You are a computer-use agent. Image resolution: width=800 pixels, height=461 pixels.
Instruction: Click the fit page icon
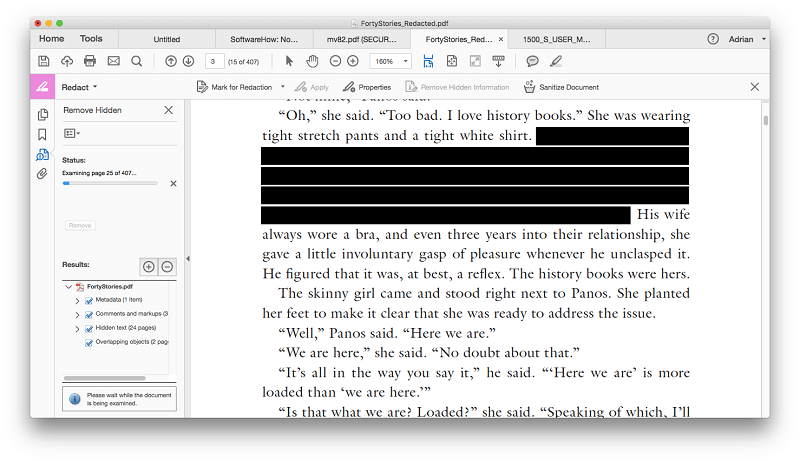tap(452, 61)
